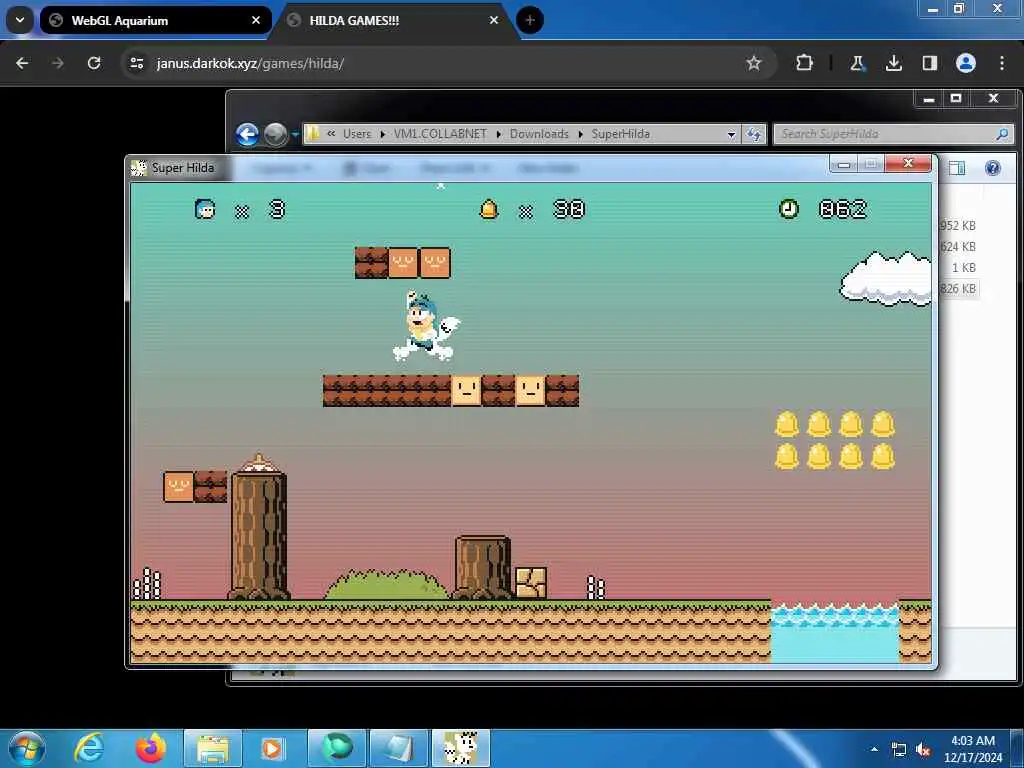Go forward in browser history

(x=57, y=63)
